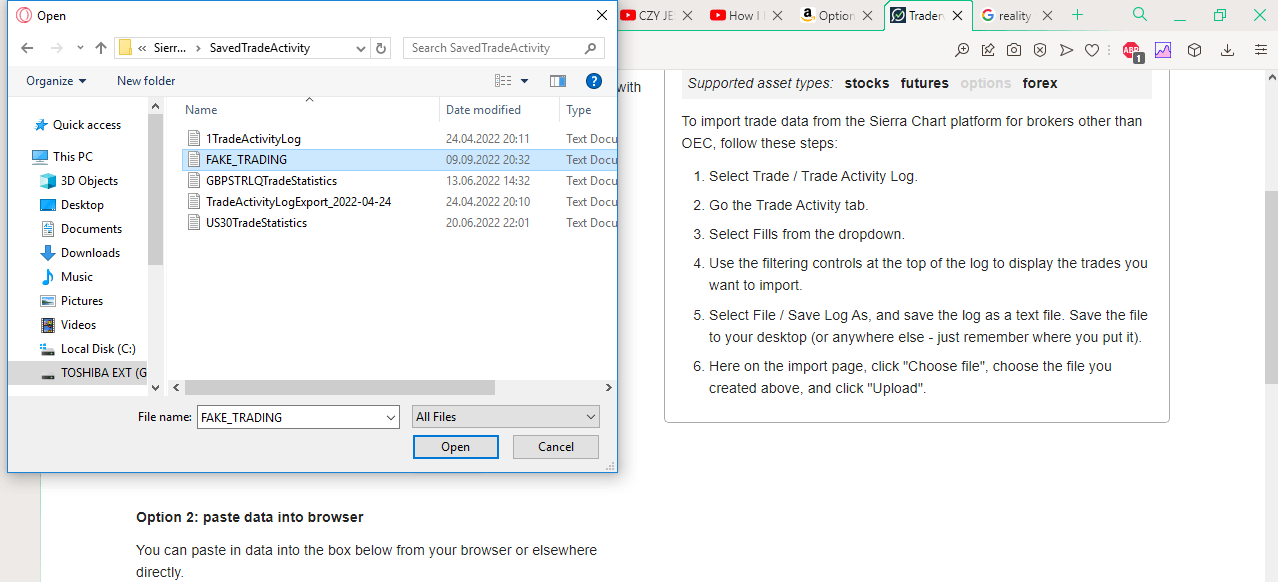Viewport: 1278px width, 582px height.
Task: Click the magnifier icon in dialog search box
Action: (591, 48)
